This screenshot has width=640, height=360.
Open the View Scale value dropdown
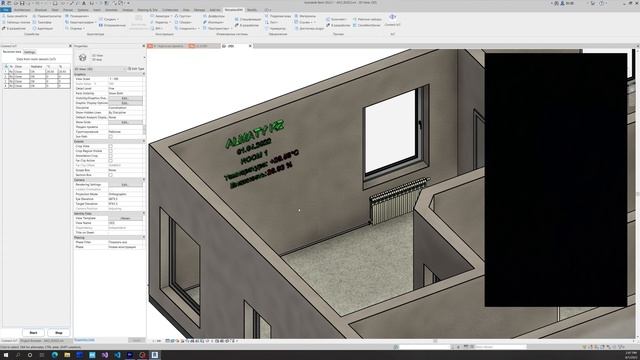pos(126,79)
